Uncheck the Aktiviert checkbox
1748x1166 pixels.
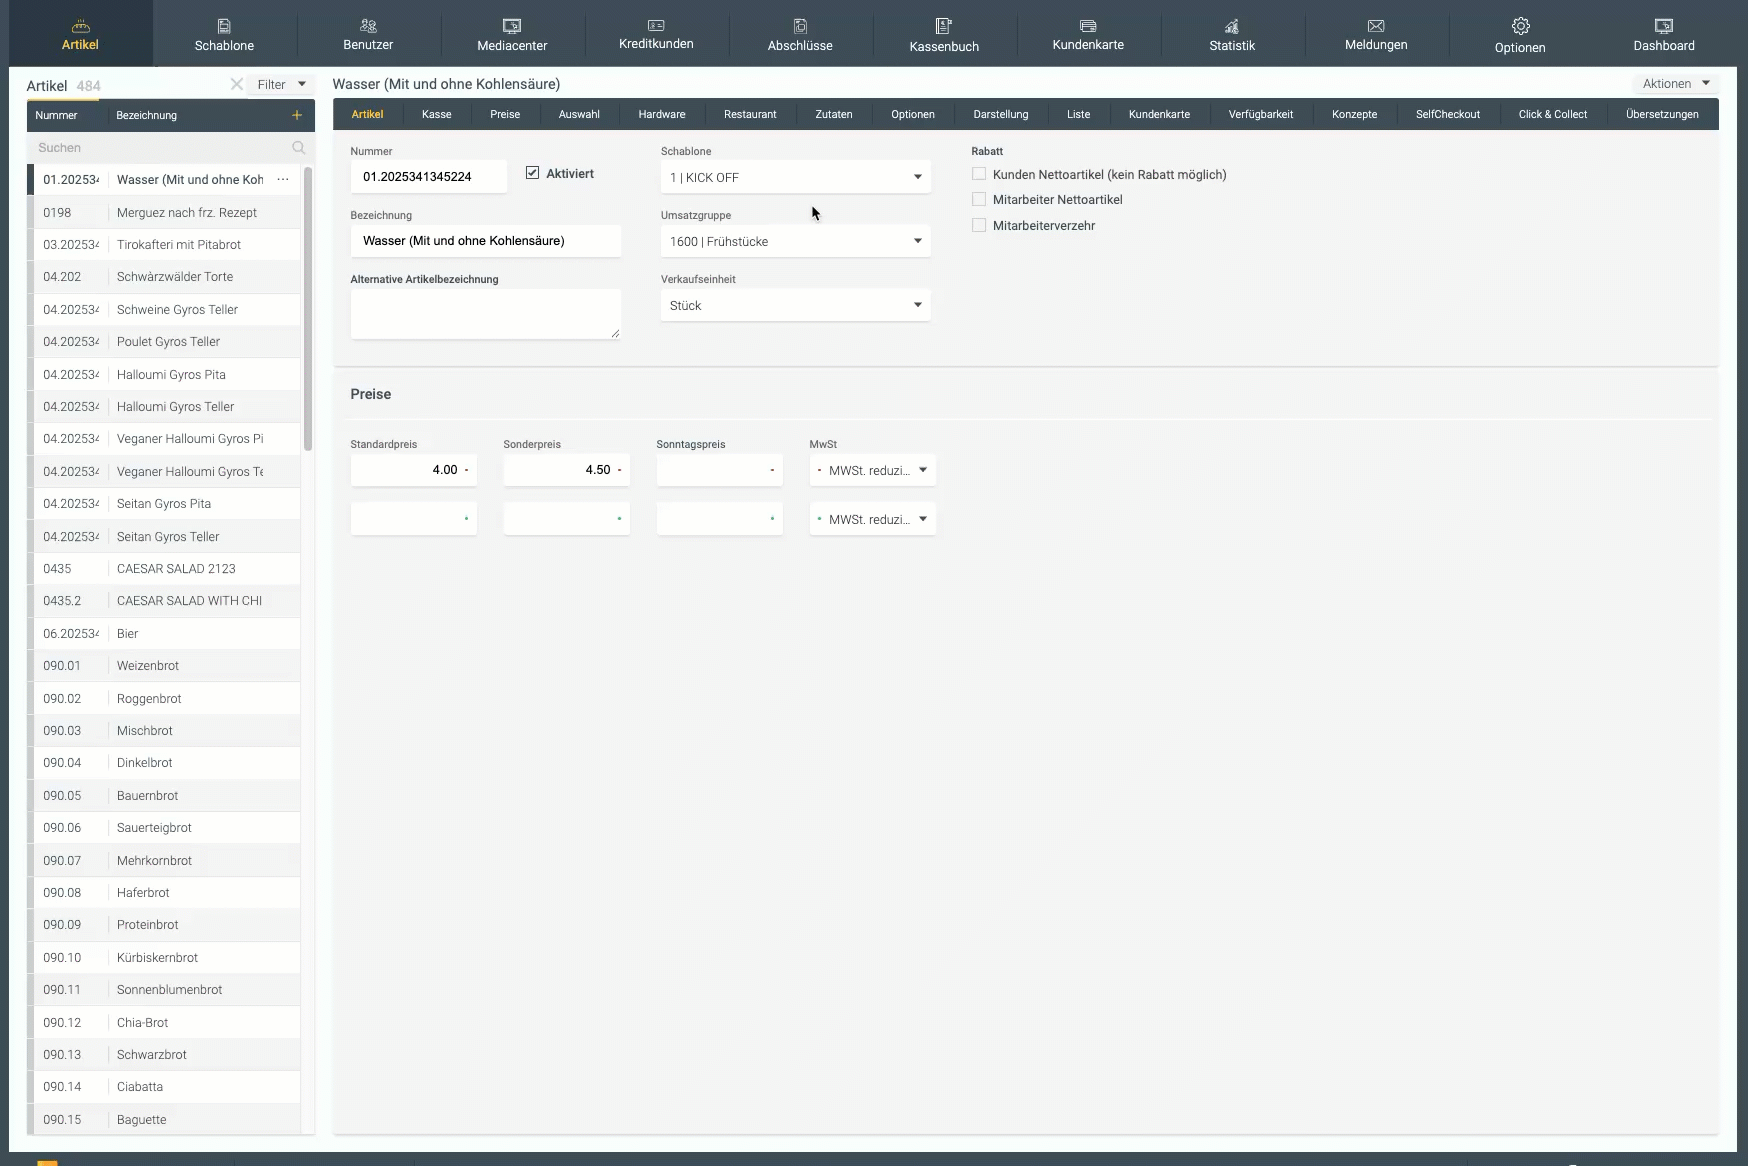pos(532,173)
